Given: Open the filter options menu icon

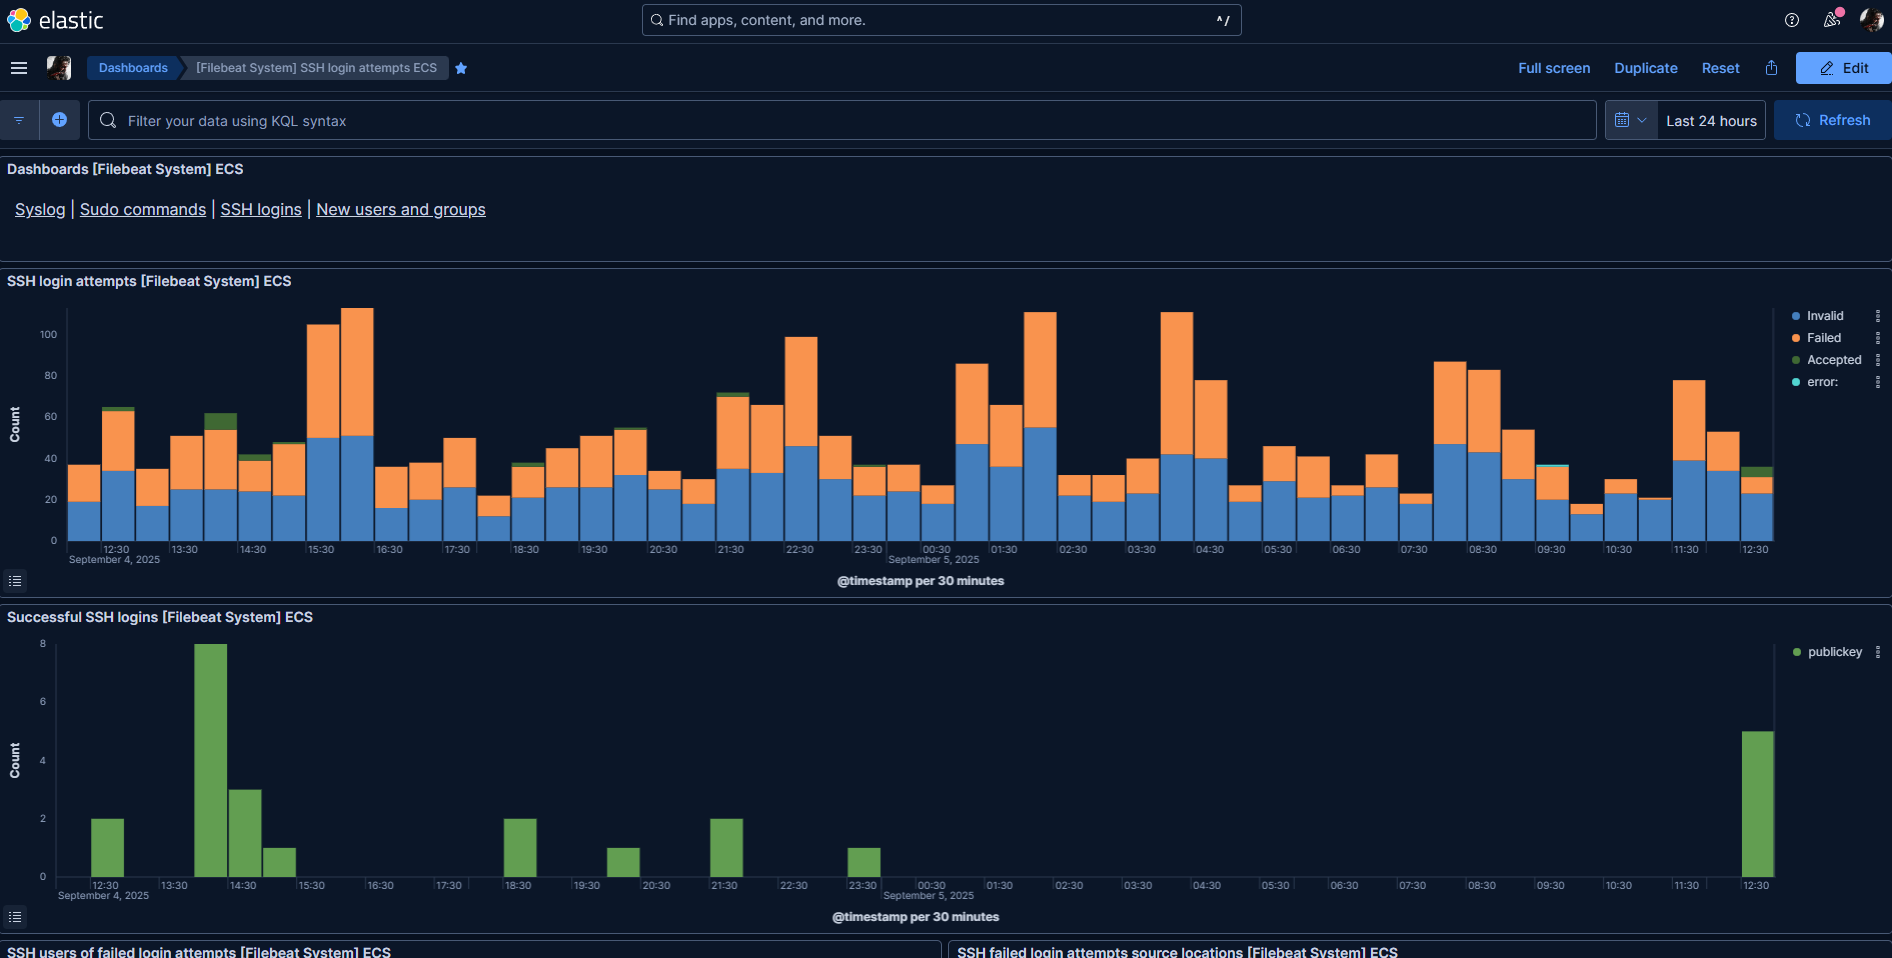Looking at the screenshot, I should [x=19, y=120].
